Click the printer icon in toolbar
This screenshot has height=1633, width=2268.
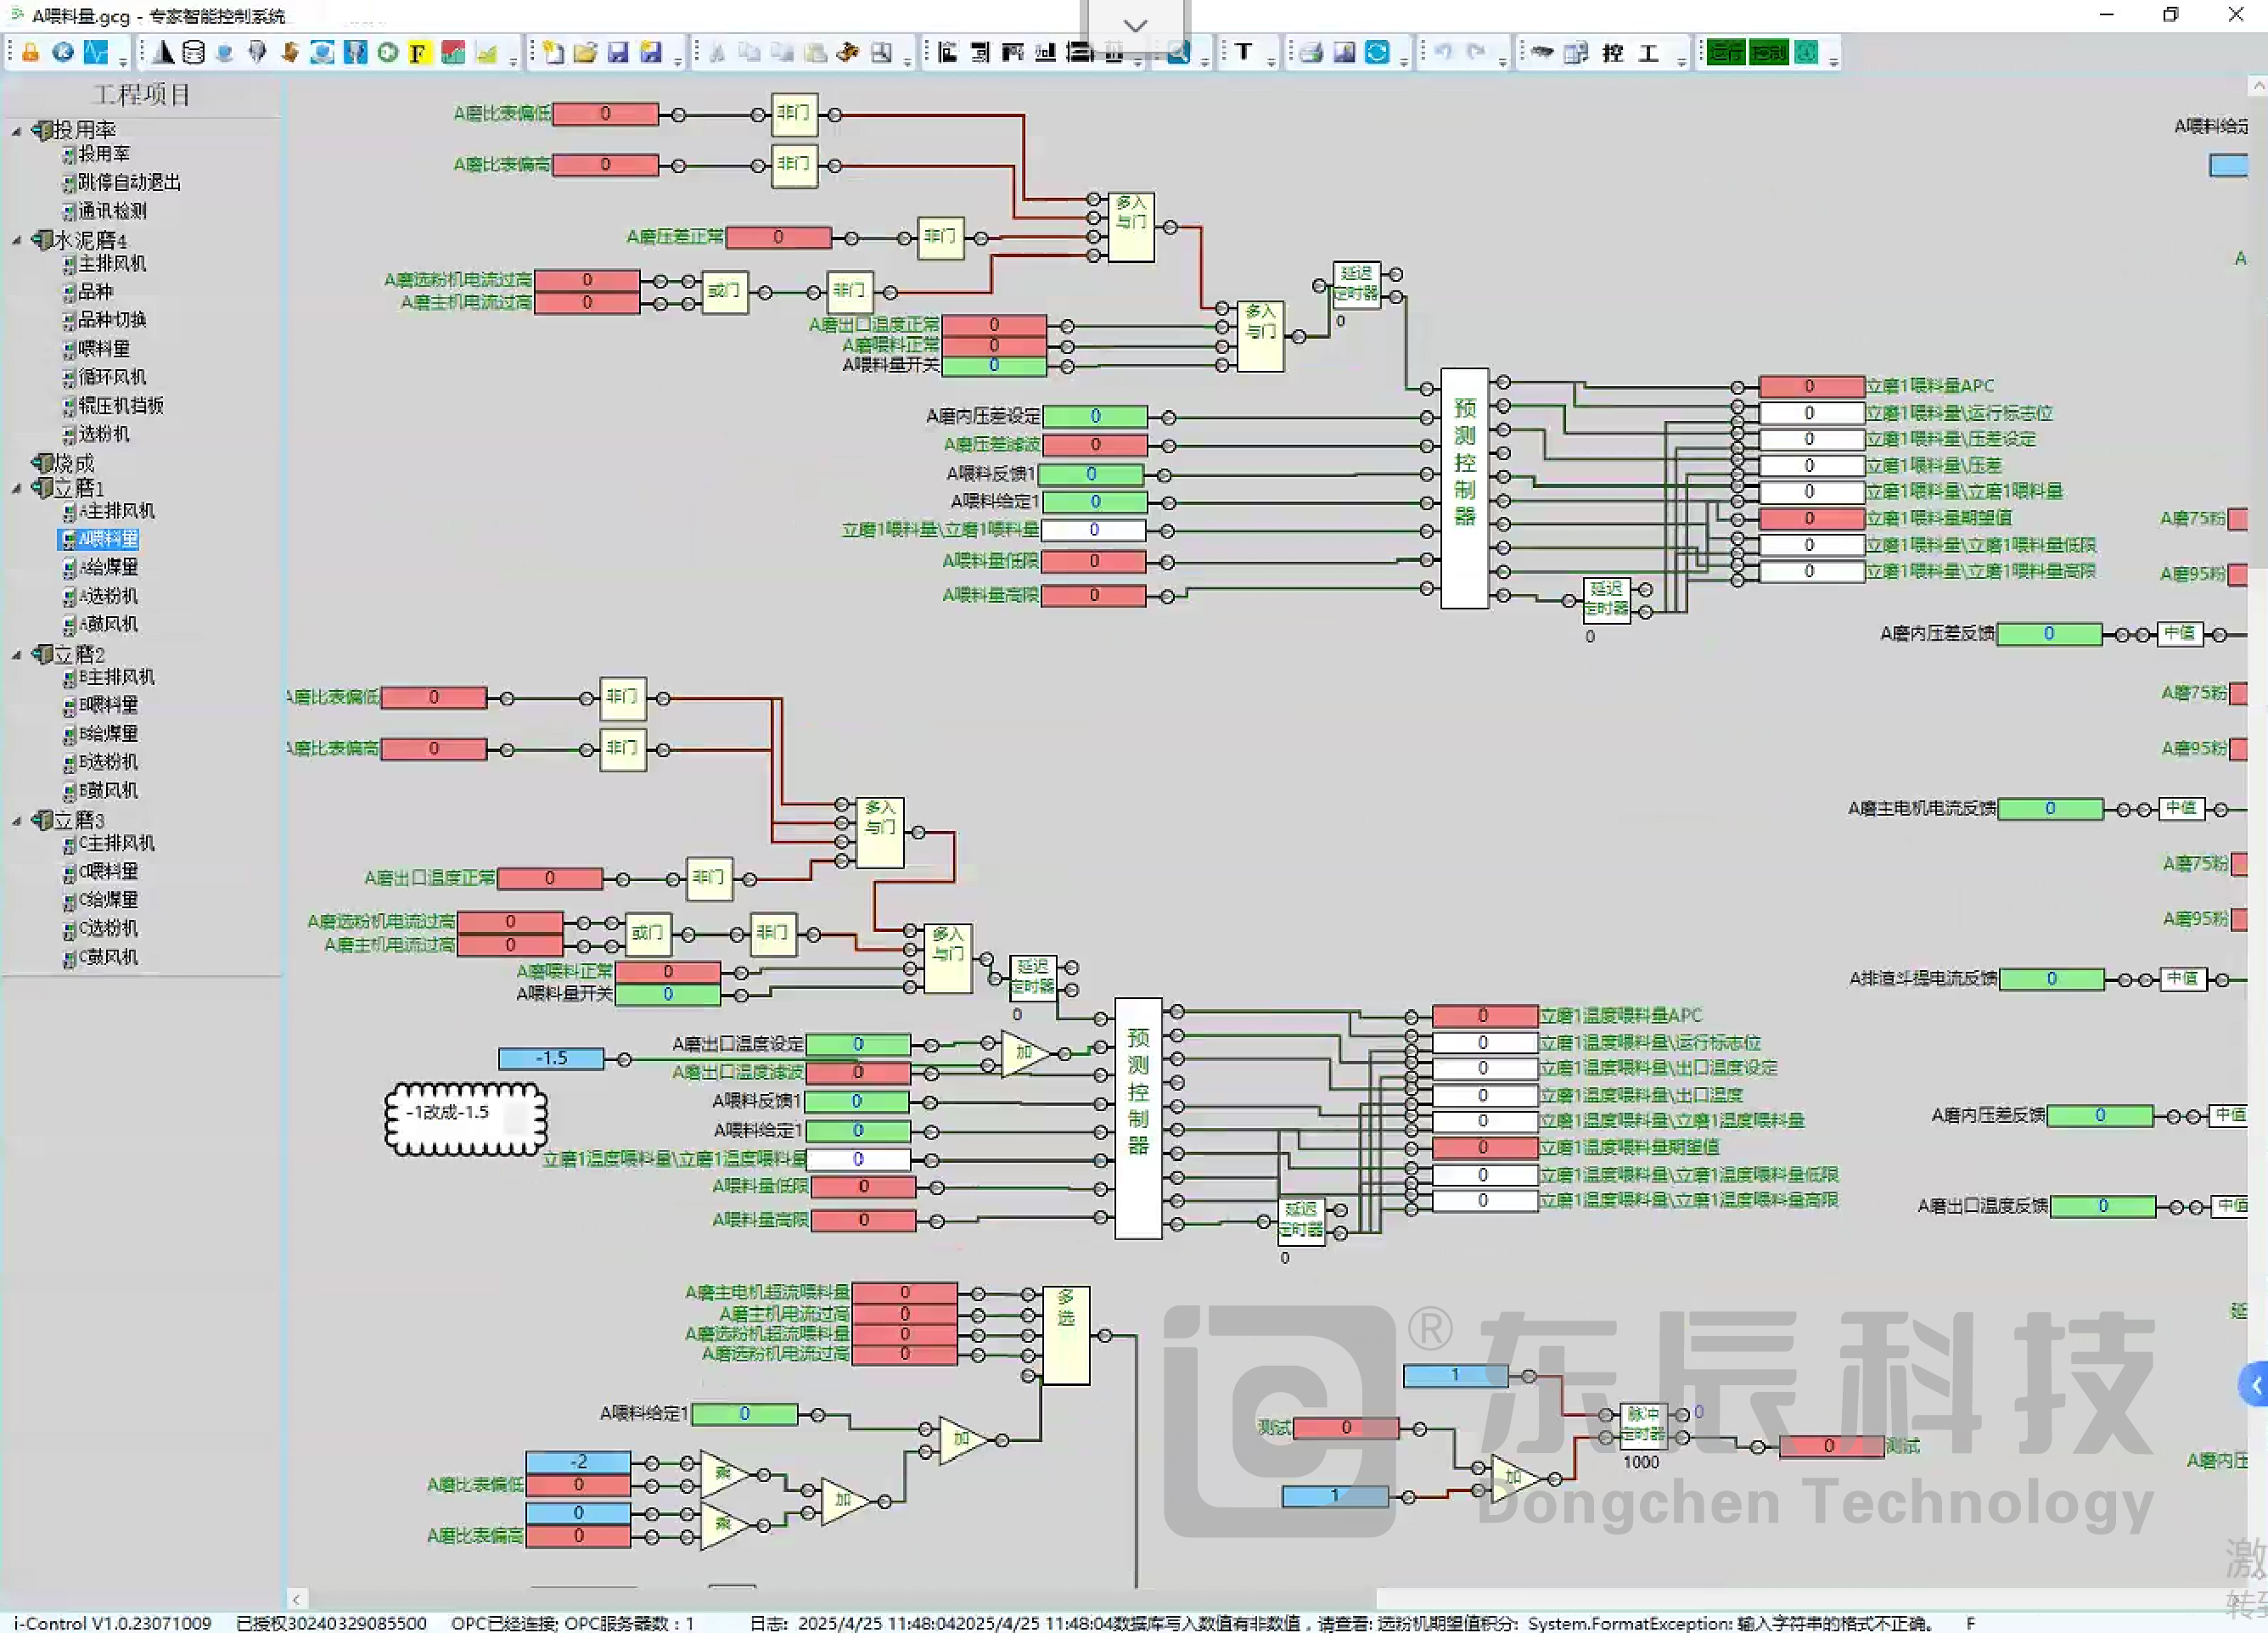click(x=1311, y=52)
